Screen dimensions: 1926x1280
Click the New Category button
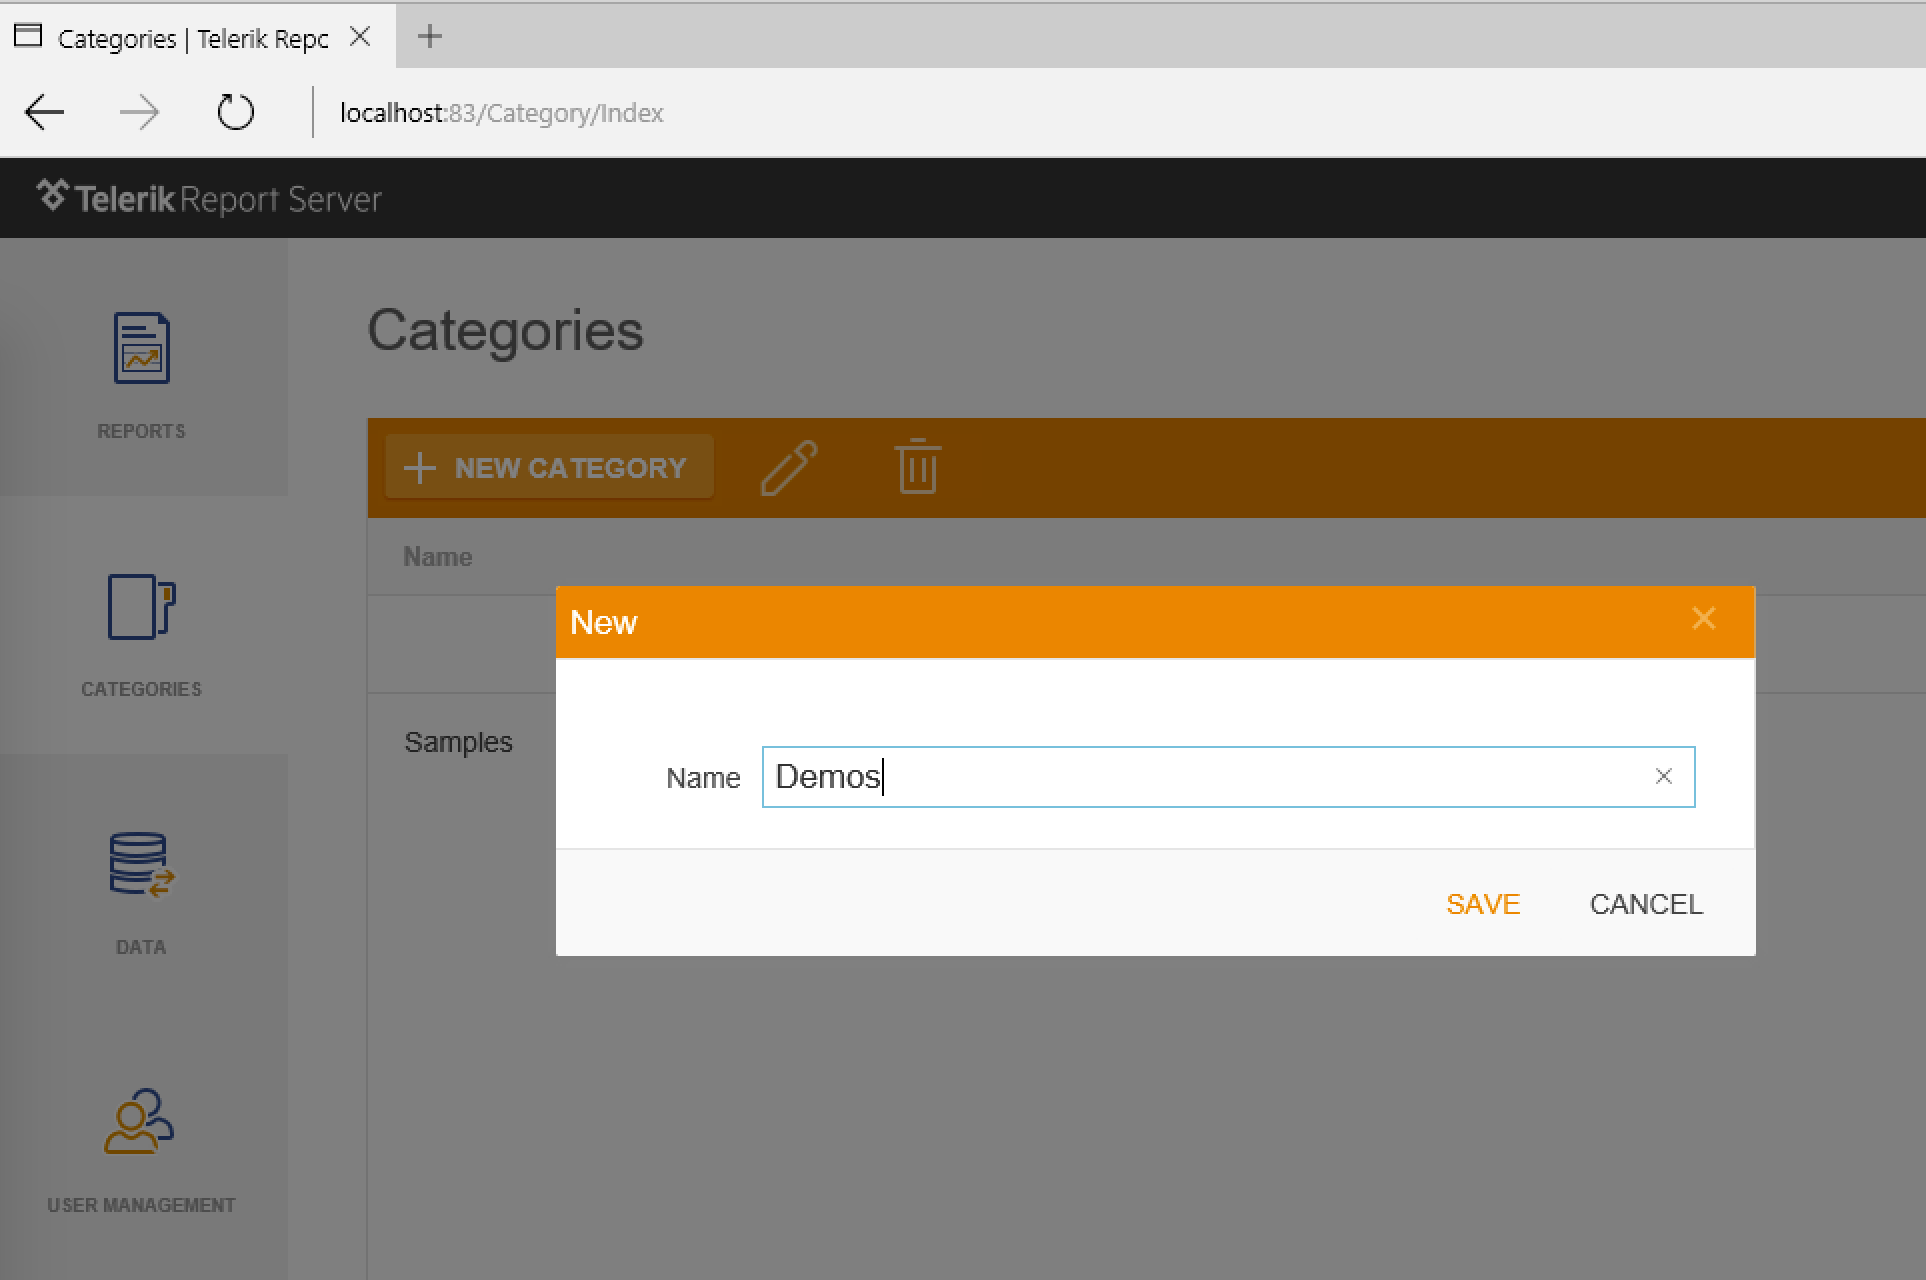[549, 467]
